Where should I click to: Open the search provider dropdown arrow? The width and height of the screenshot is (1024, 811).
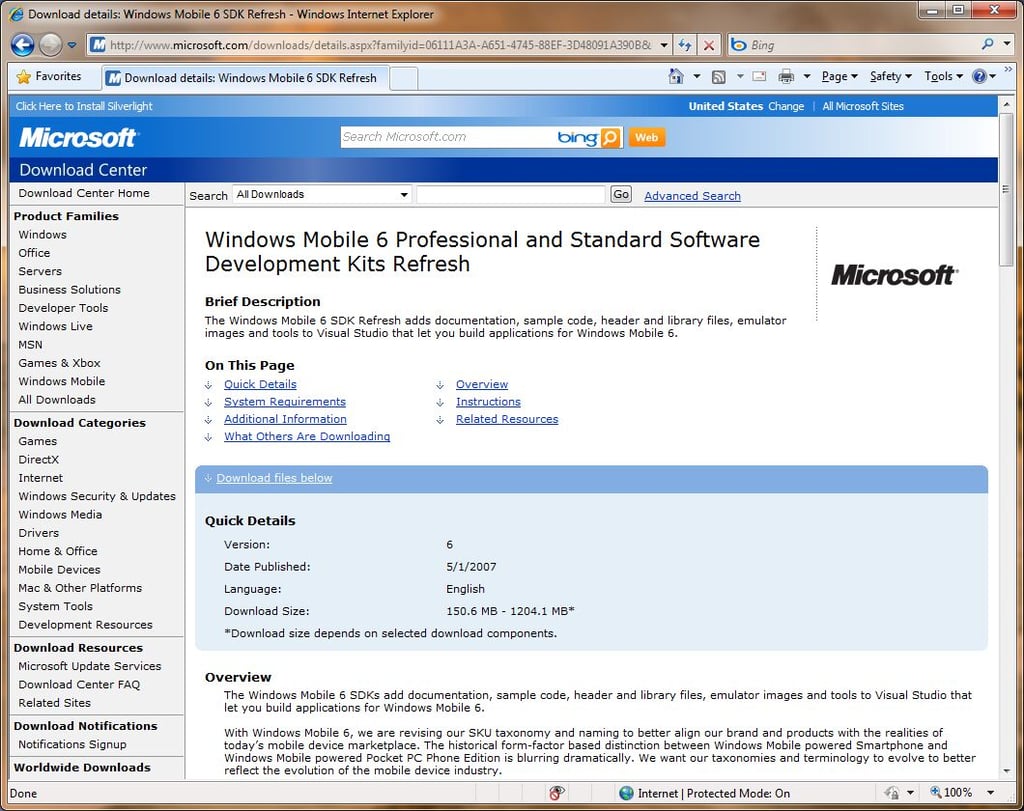click(1007, 44)
